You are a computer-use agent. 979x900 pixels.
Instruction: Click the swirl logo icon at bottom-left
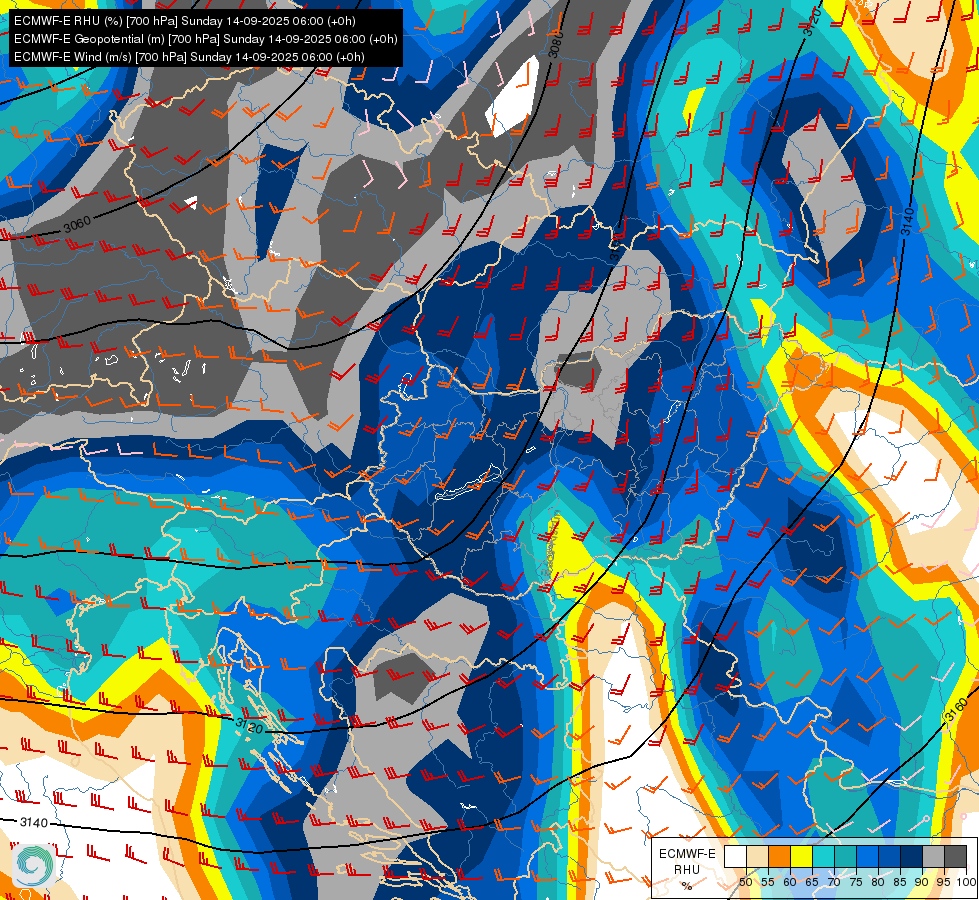tap(33, 865)
